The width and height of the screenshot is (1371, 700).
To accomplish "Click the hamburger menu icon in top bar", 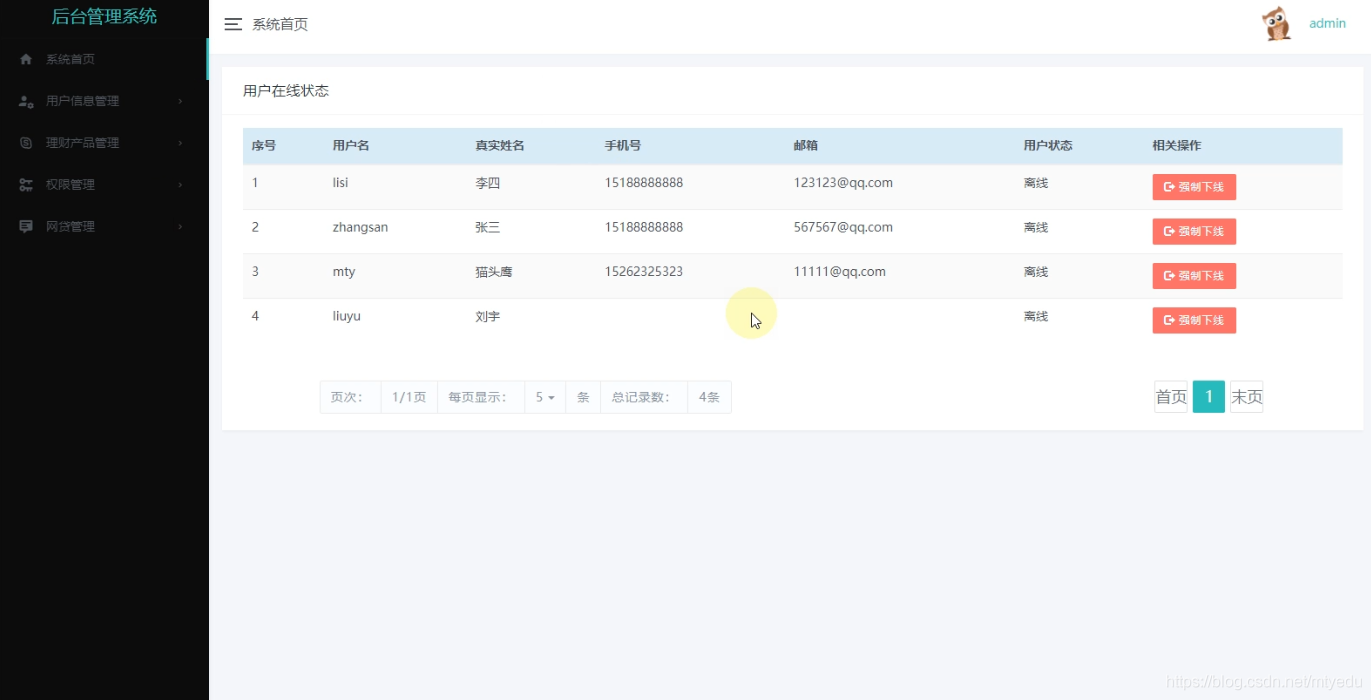I will (233, 24).
